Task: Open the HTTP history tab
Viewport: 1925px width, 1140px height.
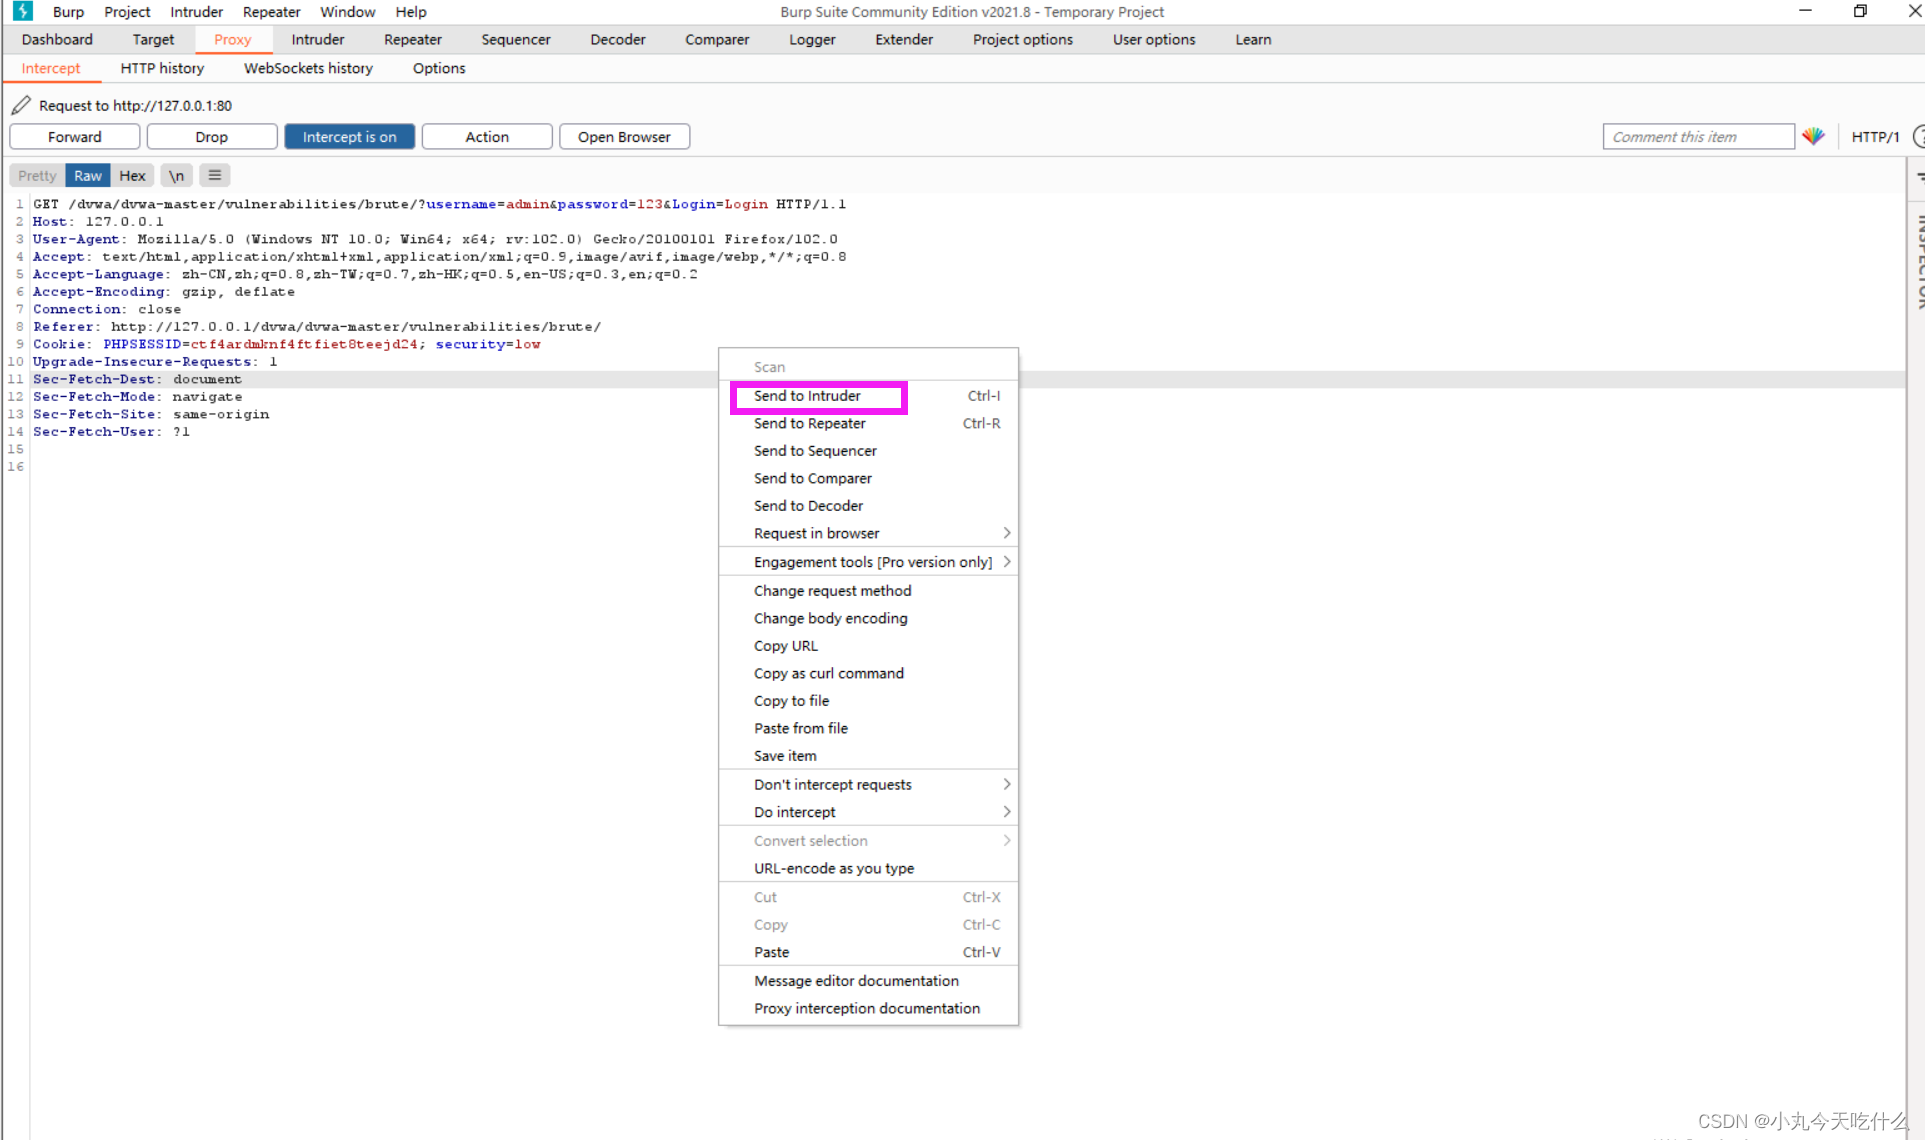Action: point(162,68)
